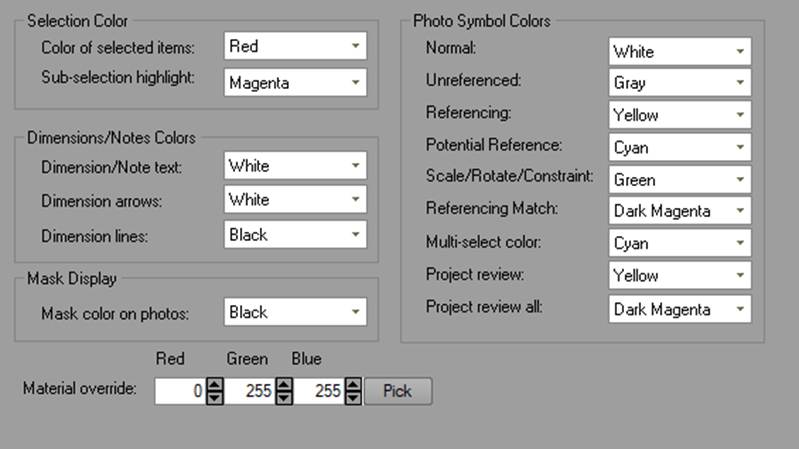Expand the Referencing Match color dropdown
799x449 pixels.
pos(680,211)
